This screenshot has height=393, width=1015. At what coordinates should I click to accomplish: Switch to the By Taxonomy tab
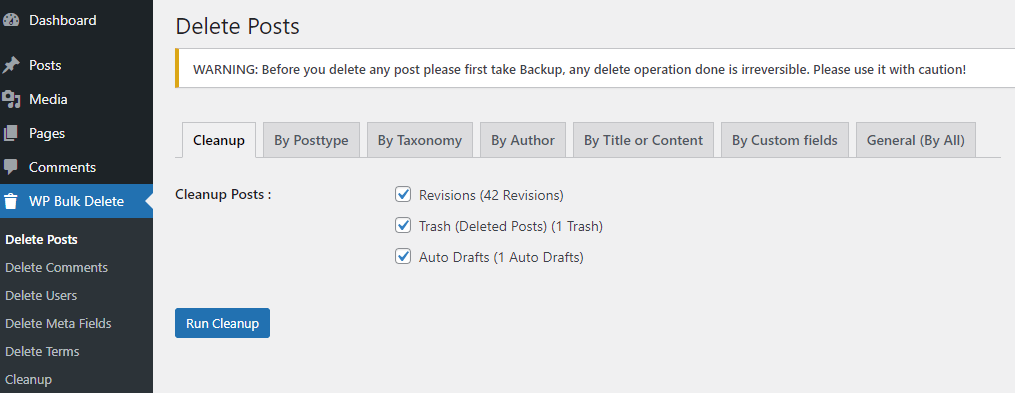(420, 140)
